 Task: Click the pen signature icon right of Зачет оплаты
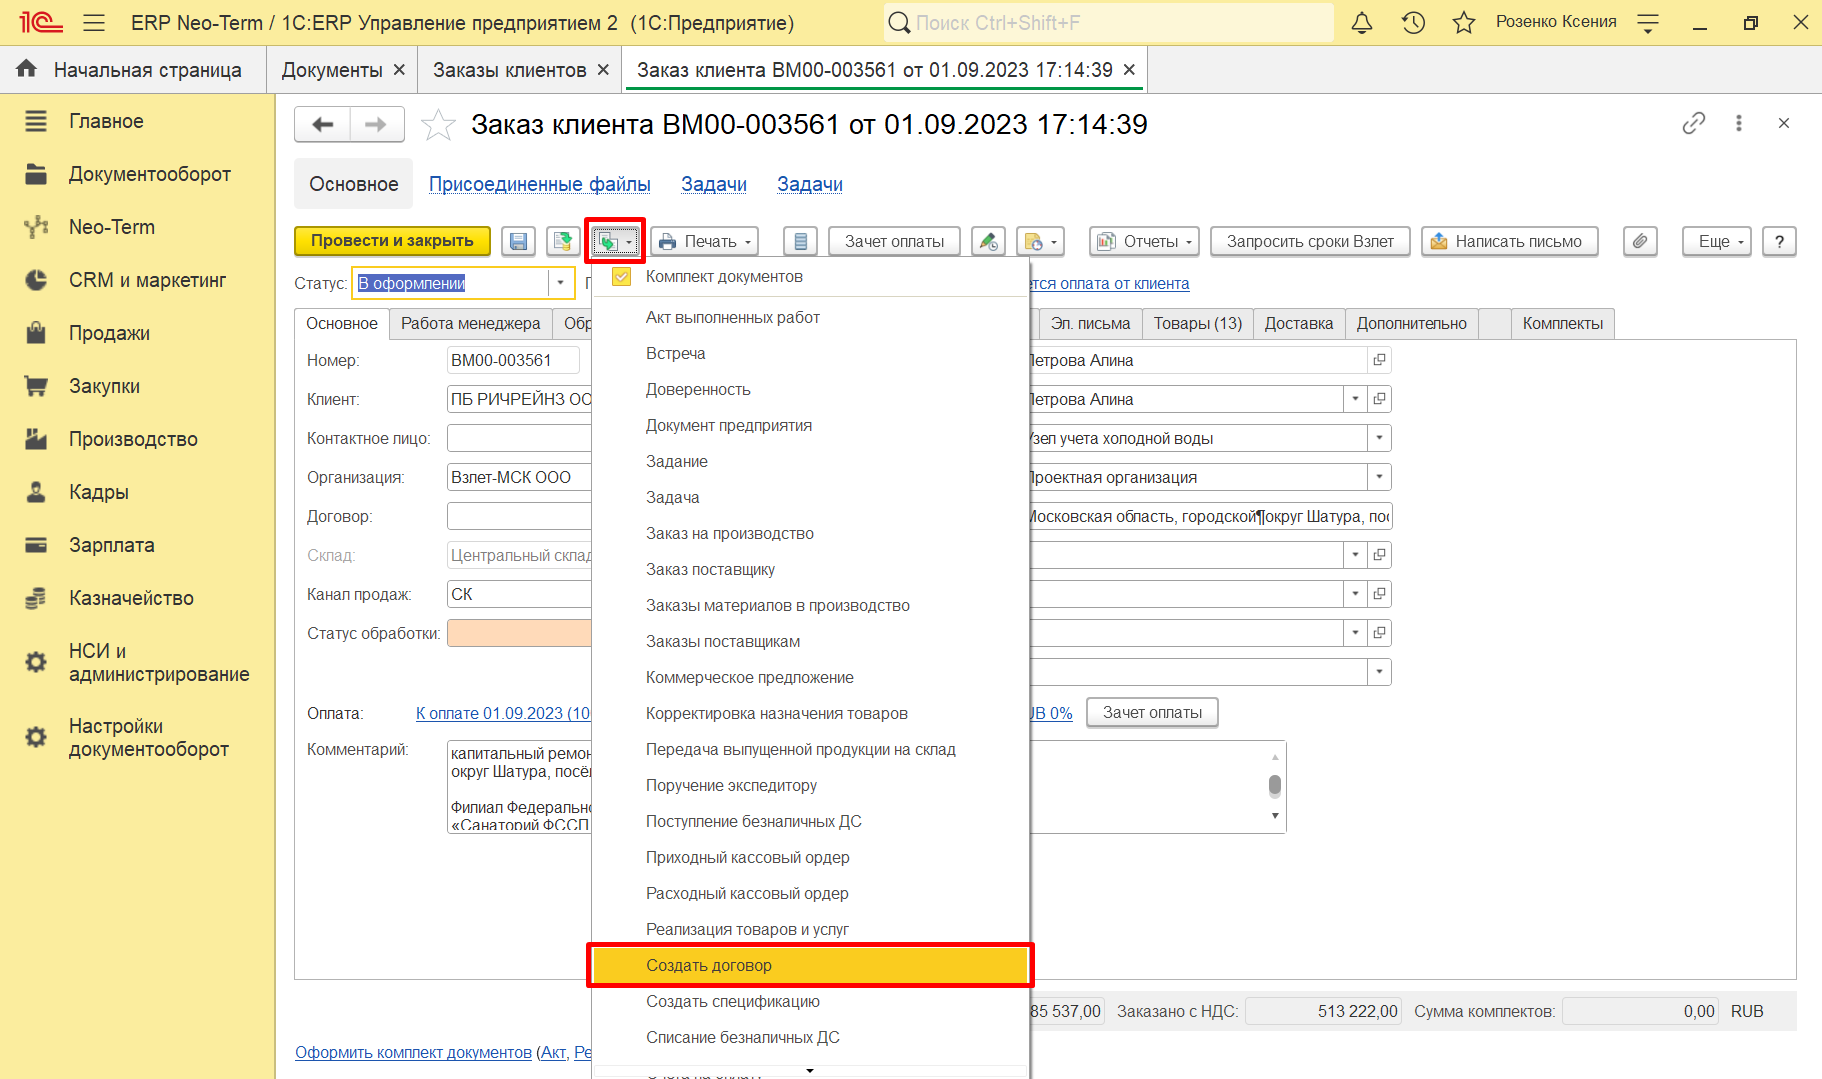point(988,241)
